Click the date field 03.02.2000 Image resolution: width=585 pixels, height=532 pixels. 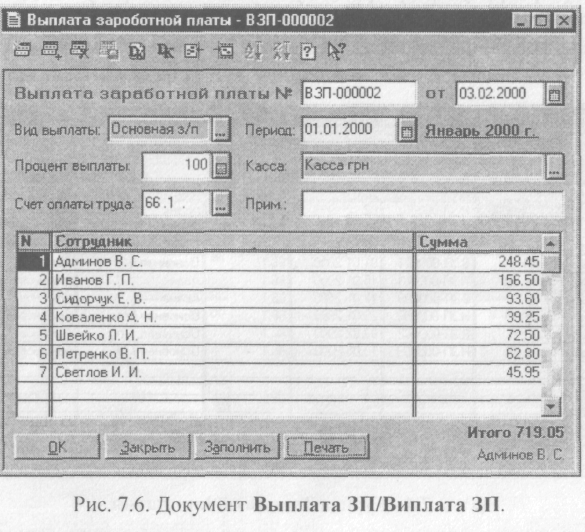tap(500, 94)
